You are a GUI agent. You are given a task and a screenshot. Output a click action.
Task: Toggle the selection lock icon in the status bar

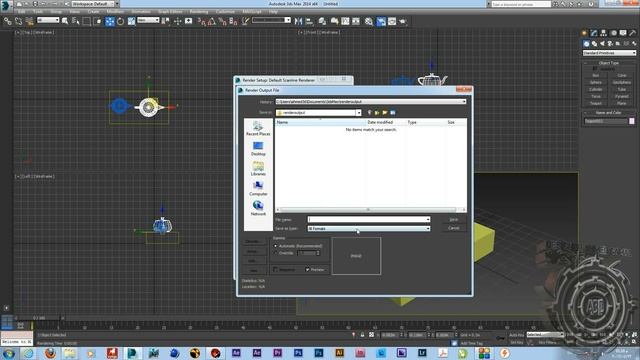(x=362, y=335)
